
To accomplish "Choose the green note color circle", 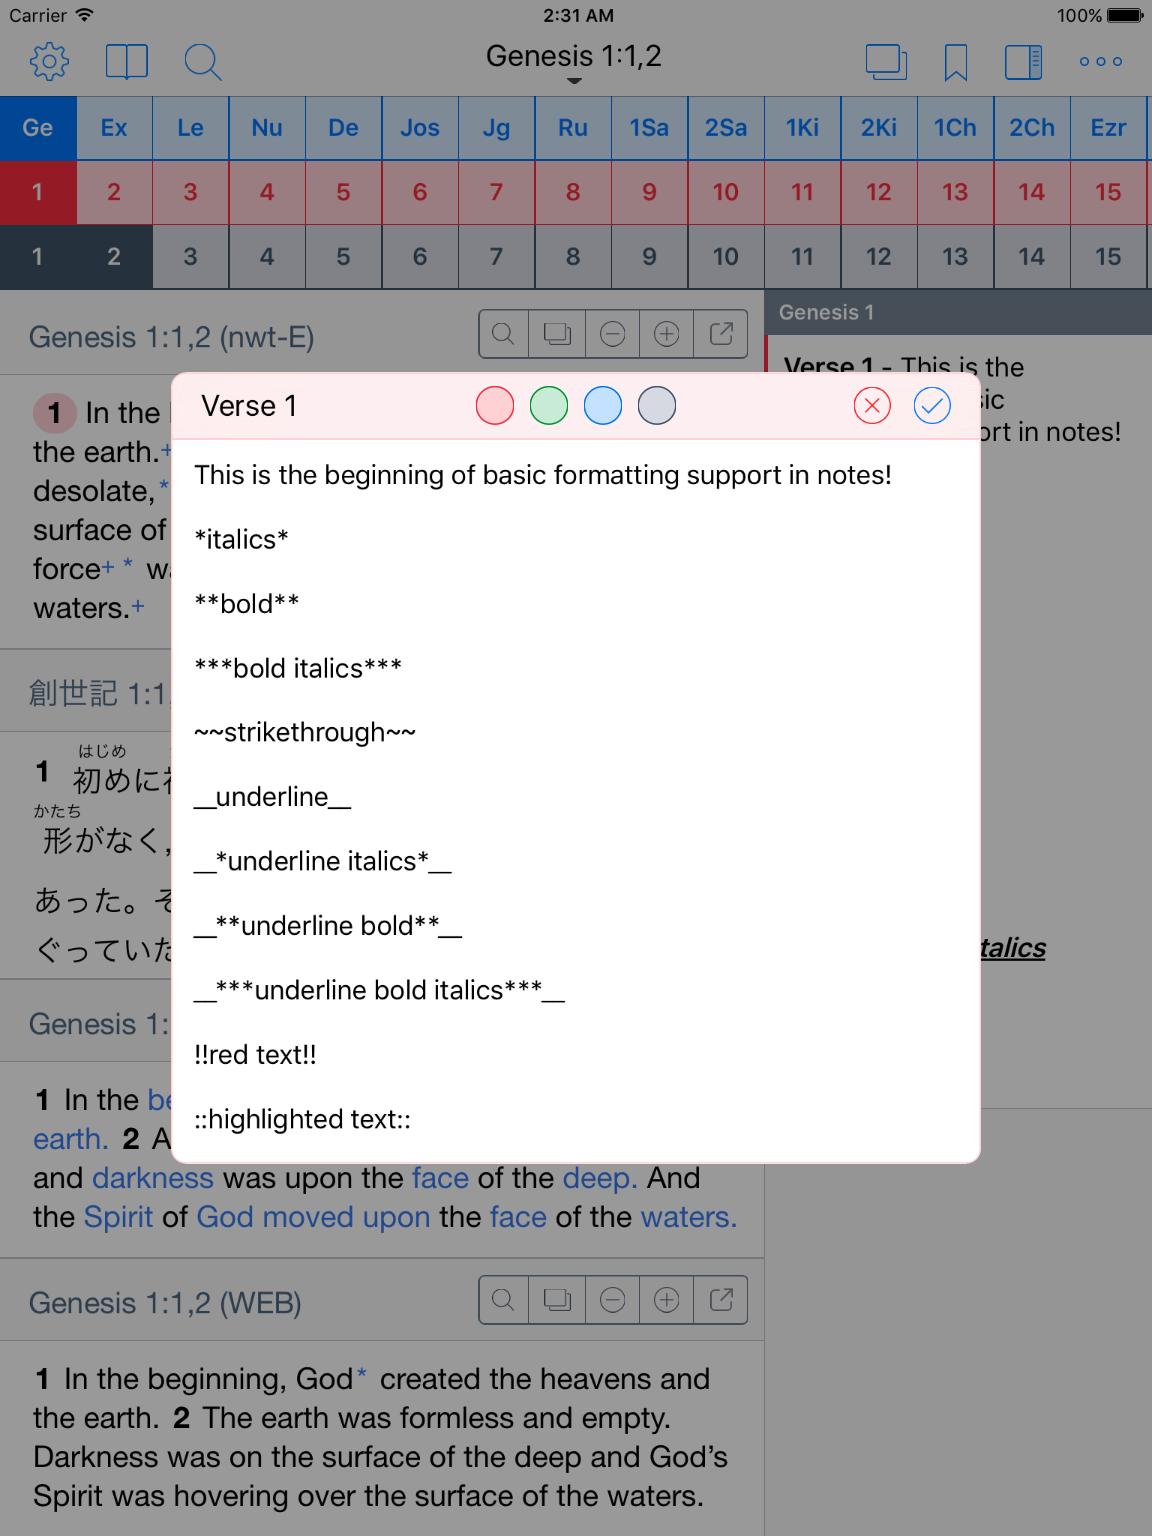I will tap(549, 406).
